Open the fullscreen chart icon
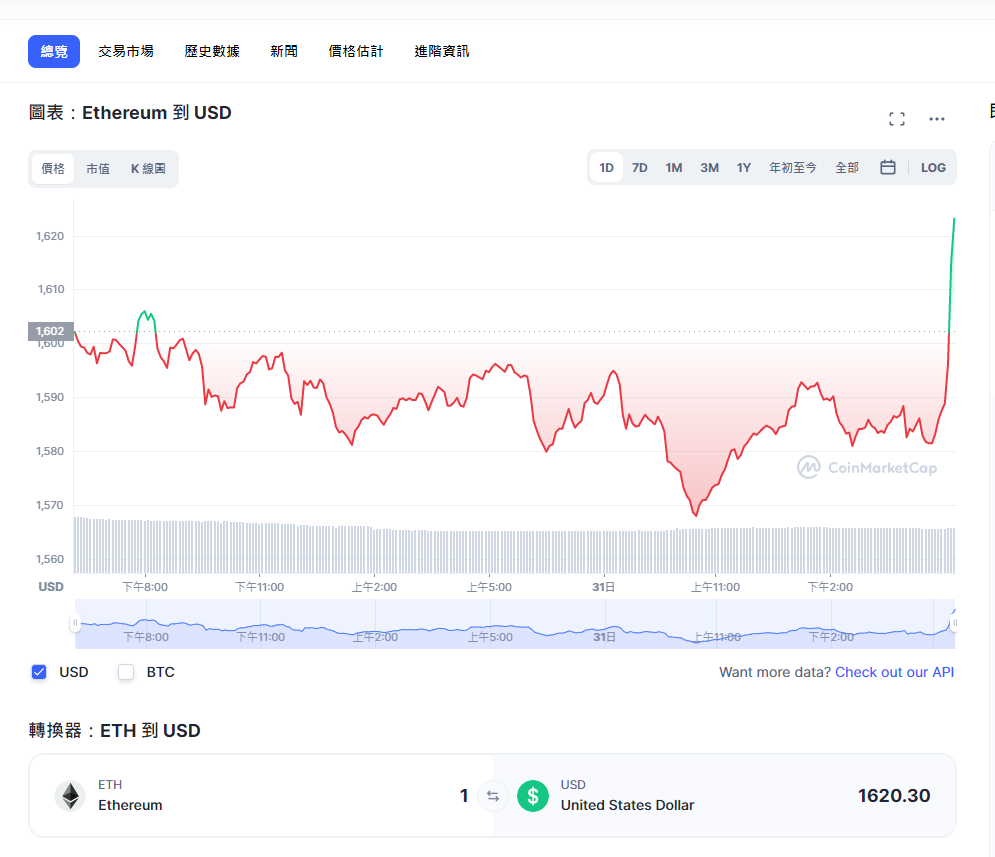 (897, 119)
